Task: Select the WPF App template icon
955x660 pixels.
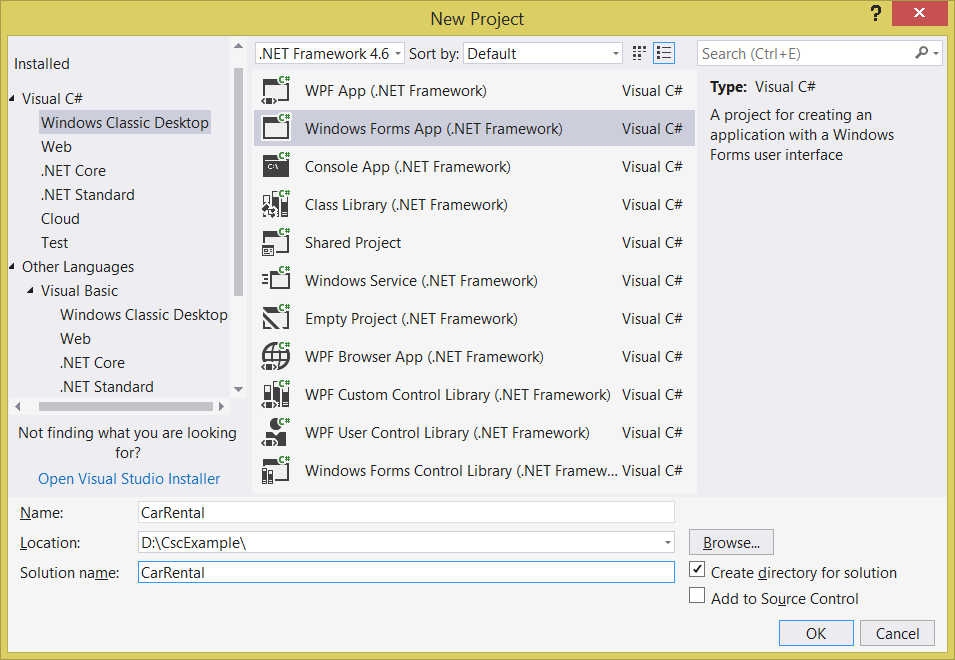Action: coord(276,90)
